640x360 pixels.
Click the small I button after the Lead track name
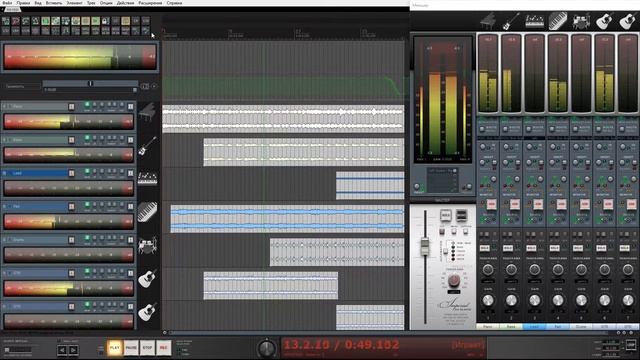71,173
